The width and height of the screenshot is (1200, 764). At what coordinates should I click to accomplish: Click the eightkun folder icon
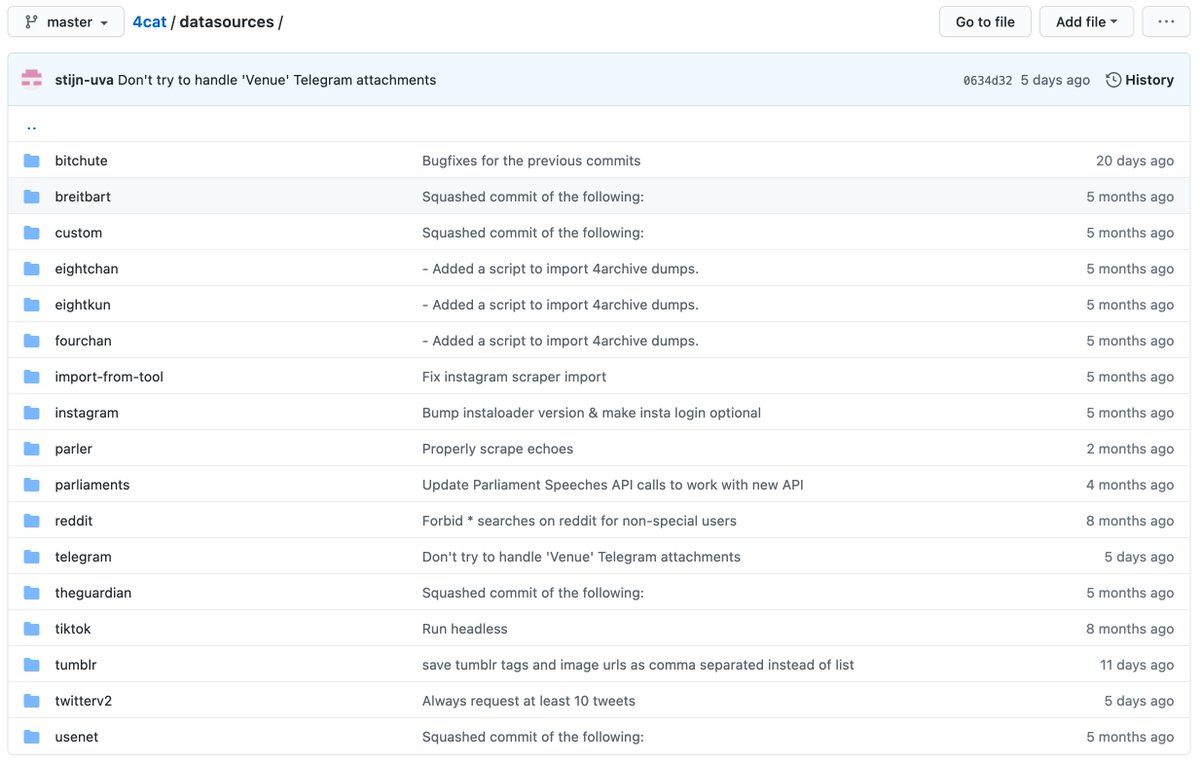(32, 305)
